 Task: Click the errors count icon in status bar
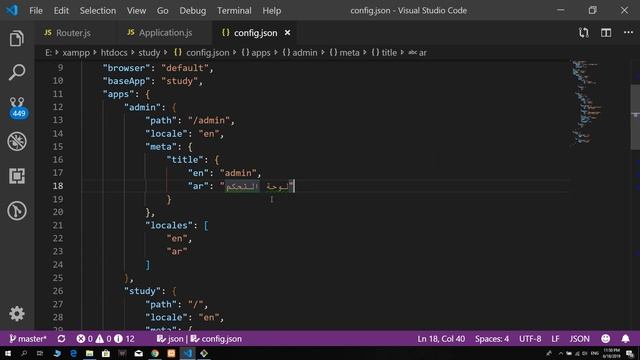pos(84,339)
